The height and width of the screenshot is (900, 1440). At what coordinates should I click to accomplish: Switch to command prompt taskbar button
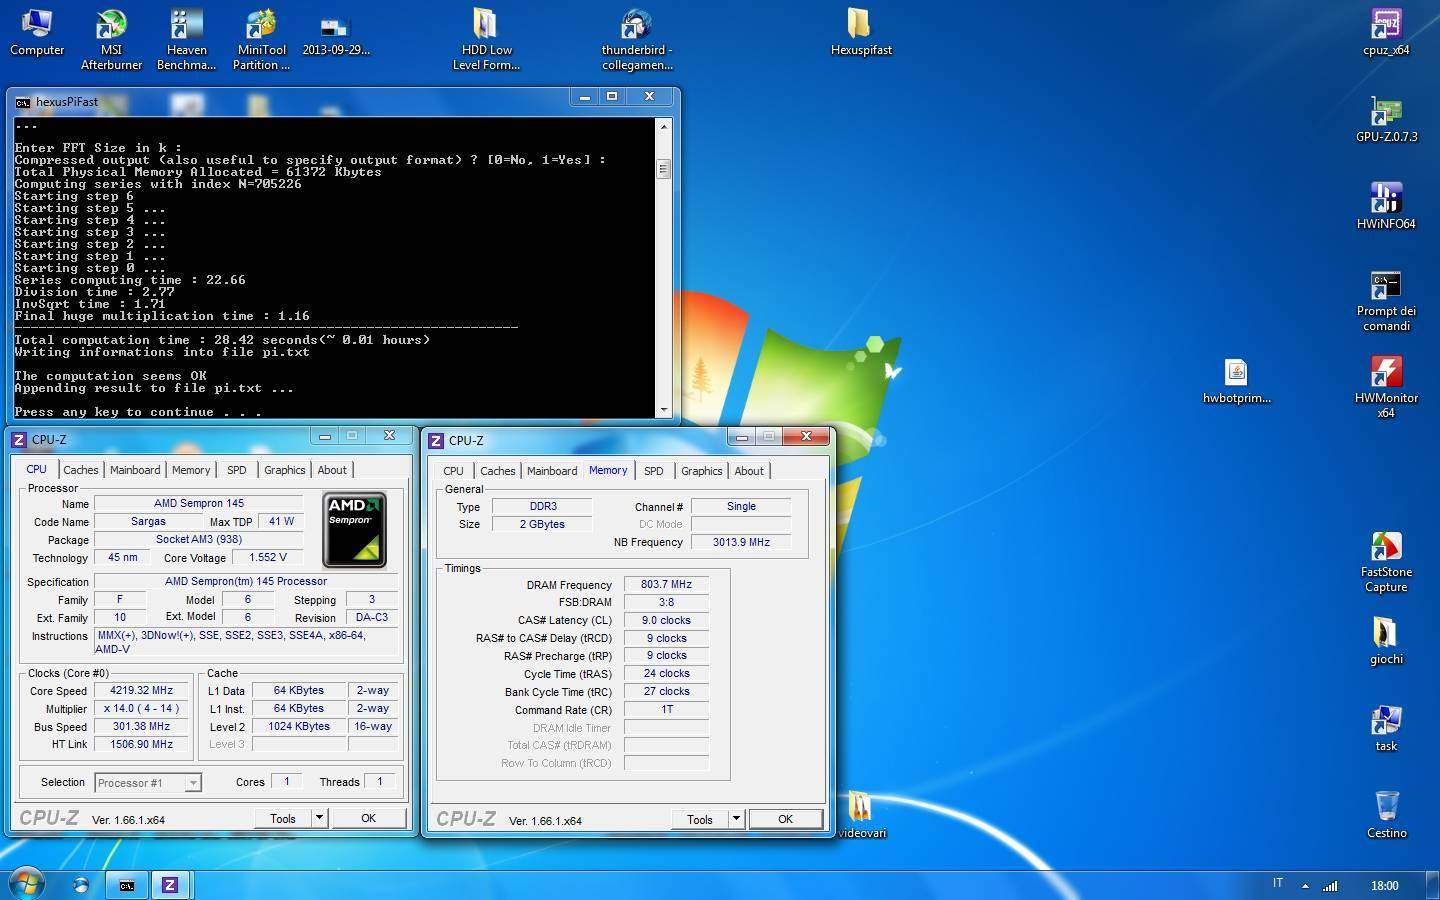pos(127,885)
